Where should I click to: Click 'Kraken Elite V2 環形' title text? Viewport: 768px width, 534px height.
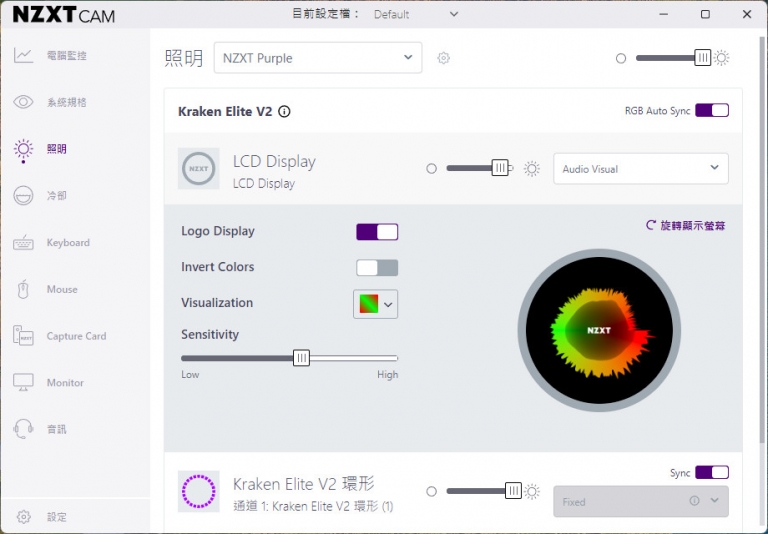pyautogui.click(x=304, y=484)
